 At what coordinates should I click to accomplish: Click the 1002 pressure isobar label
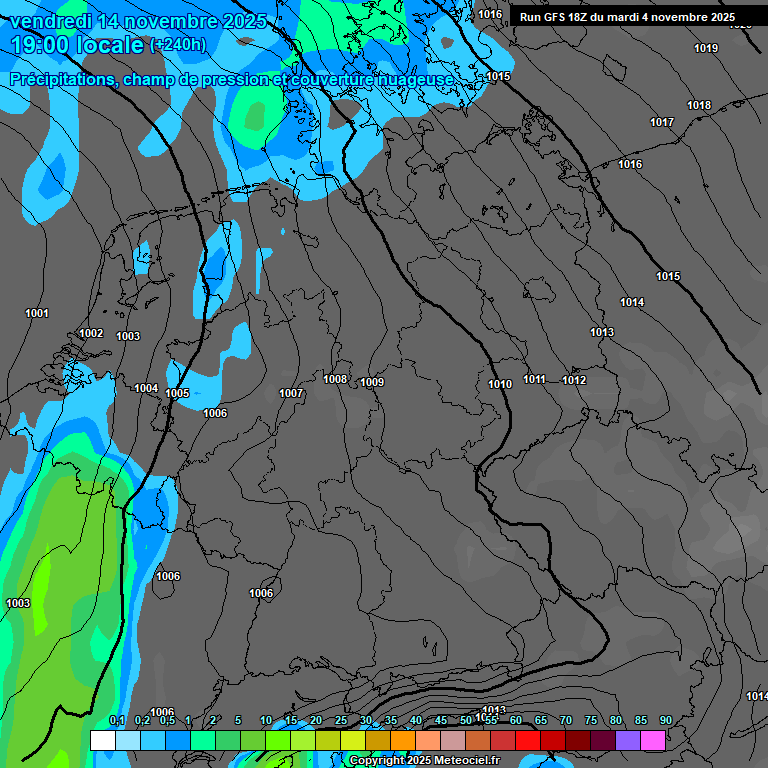click(91, 334)
